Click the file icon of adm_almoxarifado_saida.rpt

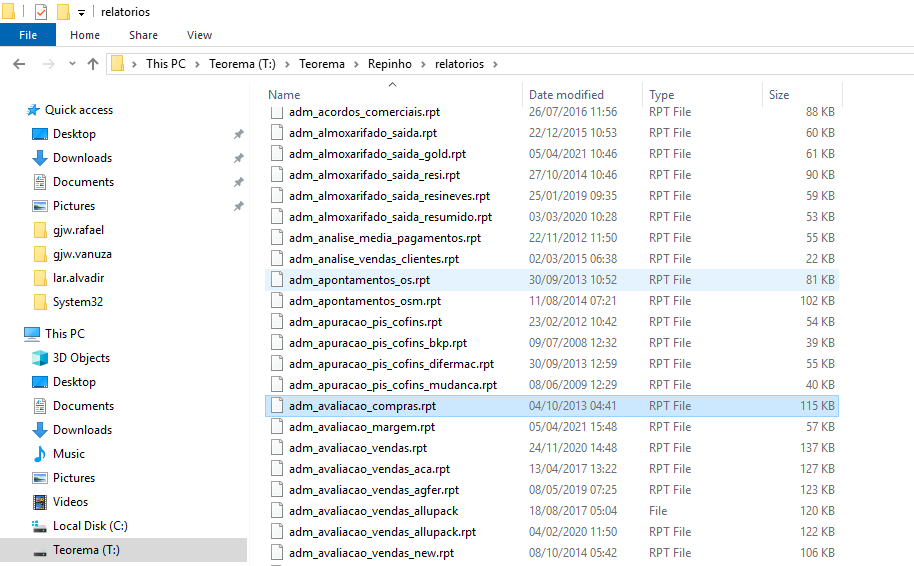(277, 133)
